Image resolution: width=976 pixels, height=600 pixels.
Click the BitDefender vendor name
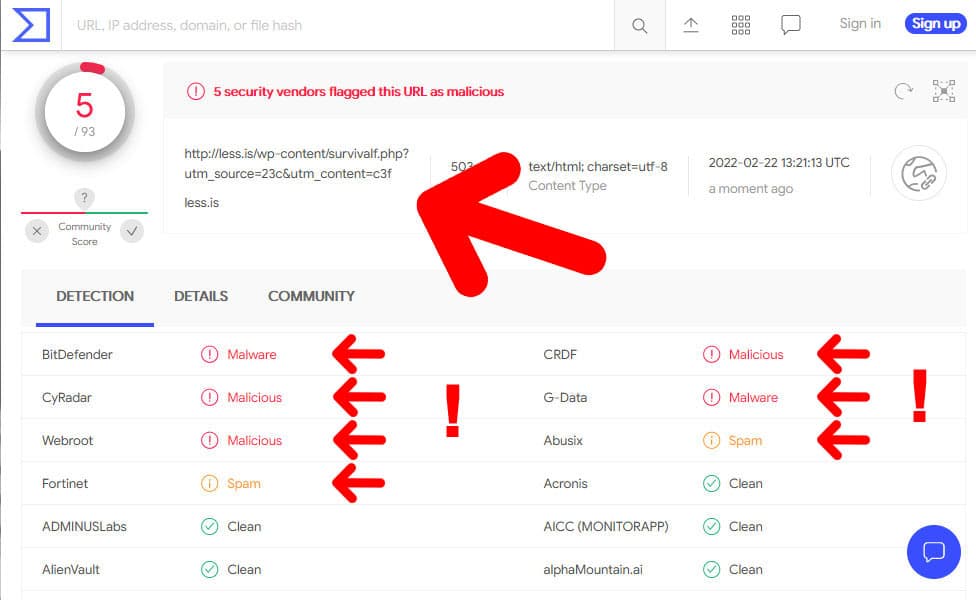[77, 354]
